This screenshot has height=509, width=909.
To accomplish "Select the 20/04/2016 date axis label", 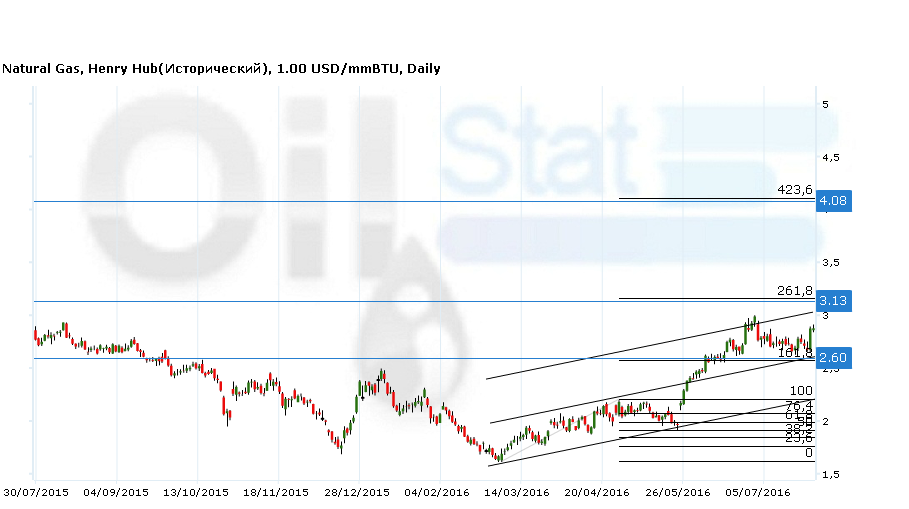I will click(x=597, y=492).
